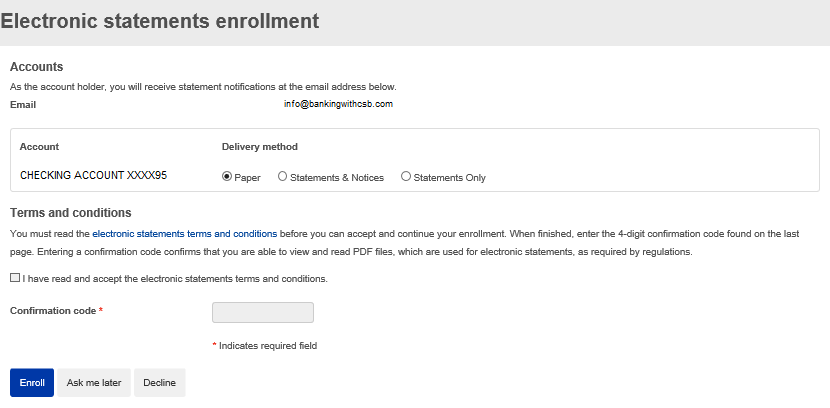
Task: Click the Account column header
Action: (39, 147)
